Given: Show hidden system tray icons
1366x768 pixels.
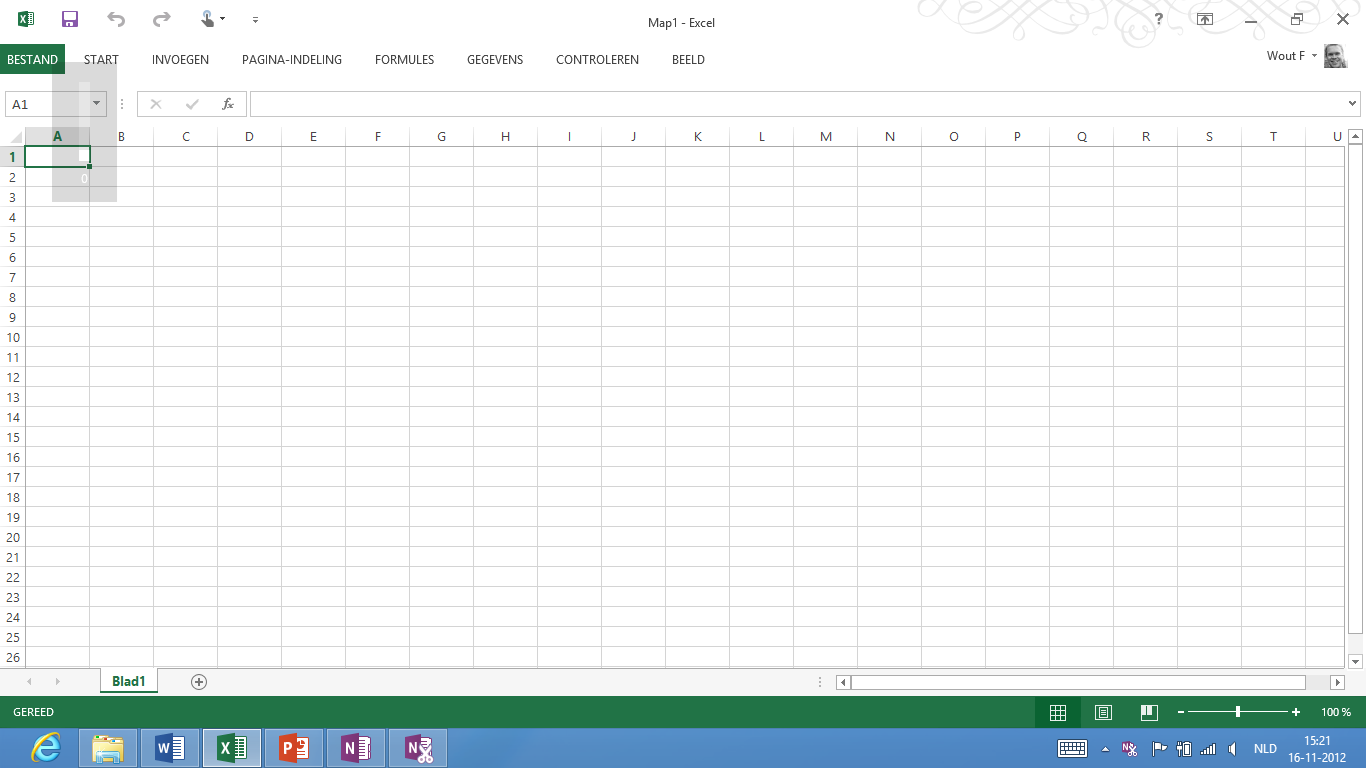Looking at the screenshot, I should point(1105,748).
